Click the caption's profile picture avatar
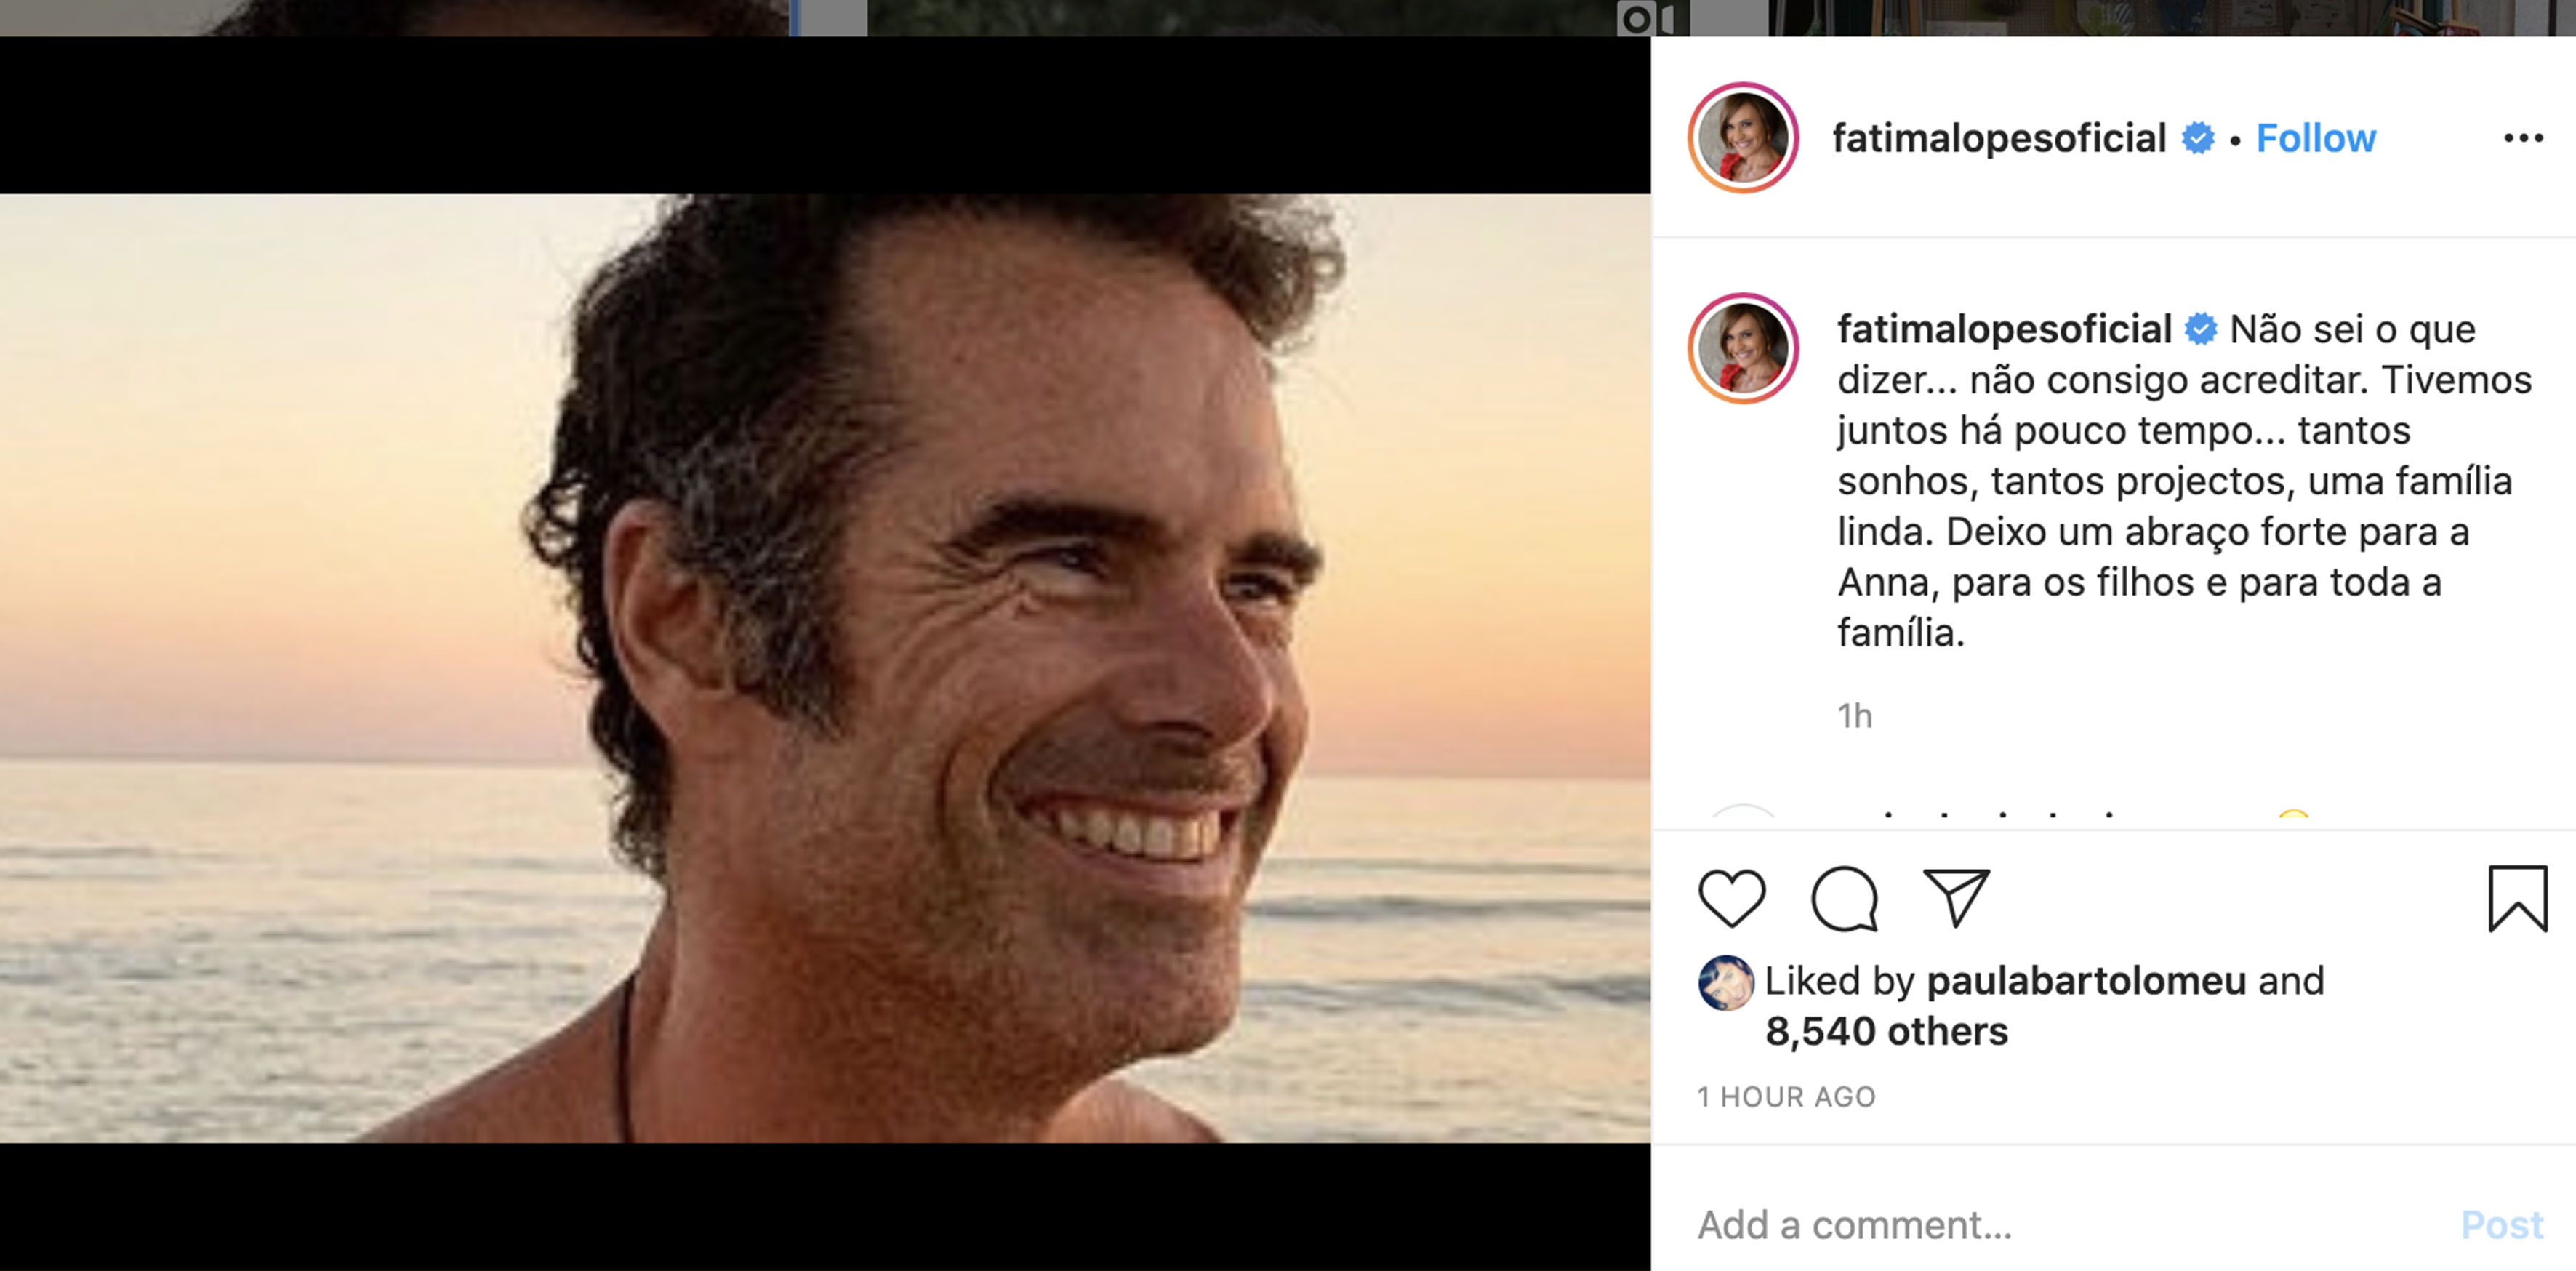The height and width of the screenshot is (1271, 2576). pos(1743,348)
